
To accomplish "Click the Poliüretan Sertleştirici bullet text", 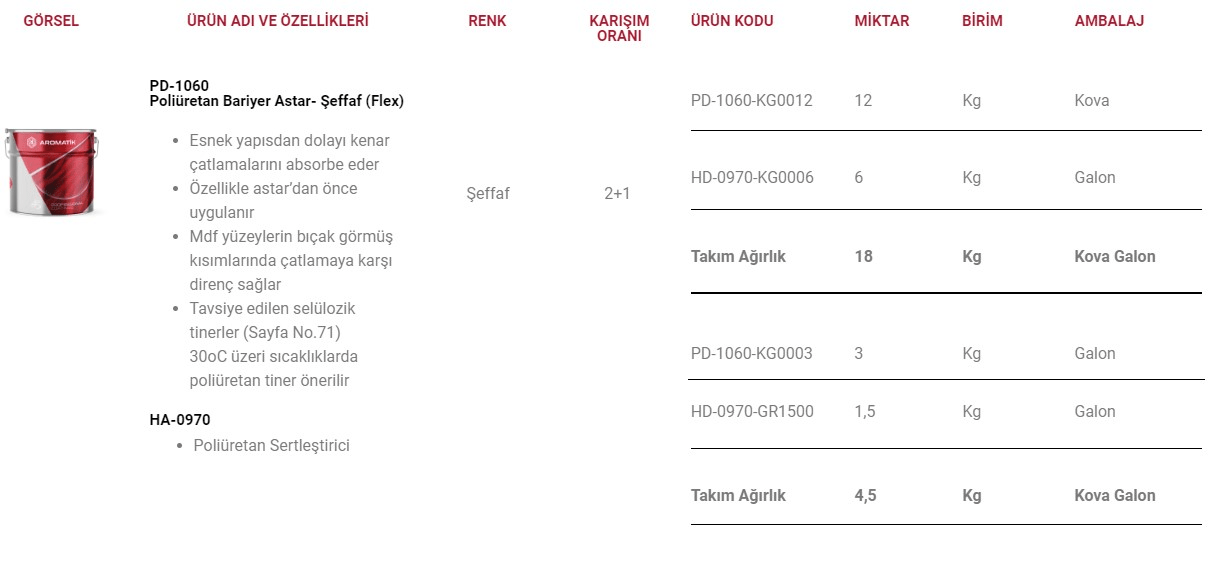I will point(272,445).
